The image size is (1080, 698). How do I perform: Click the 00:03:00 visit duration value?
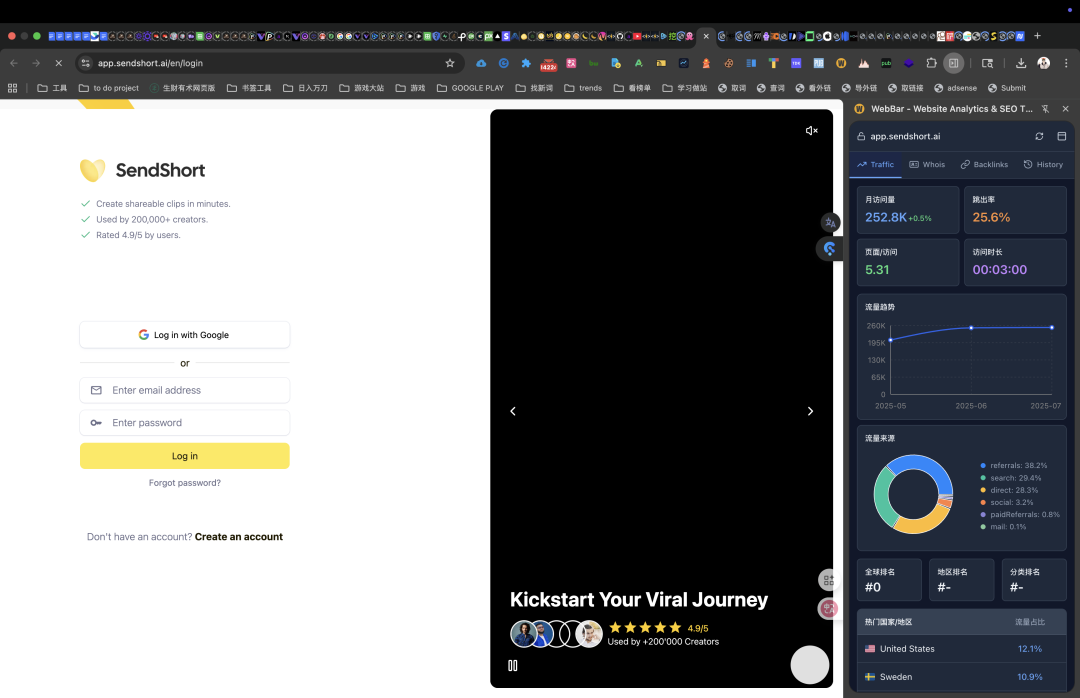tap(999, 270)
